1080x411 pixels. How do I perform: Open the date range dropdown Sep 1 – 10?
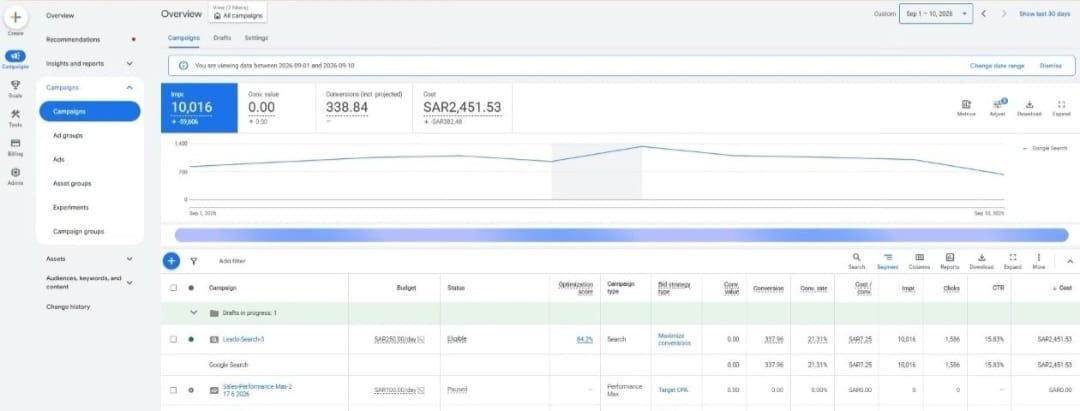(936, 14)
